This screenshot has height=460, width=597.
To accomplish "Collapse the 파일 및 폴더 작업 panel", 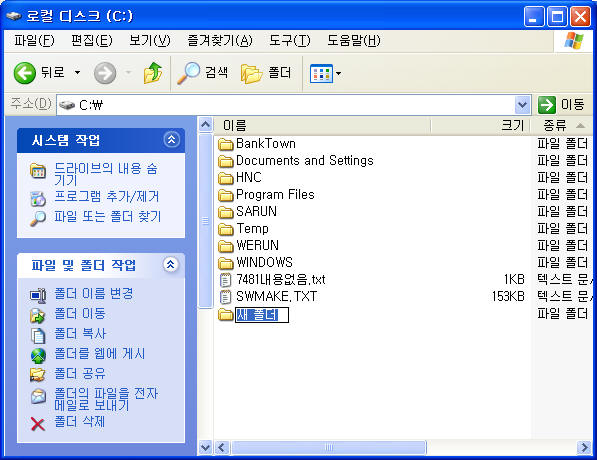I will click(171, 264).
